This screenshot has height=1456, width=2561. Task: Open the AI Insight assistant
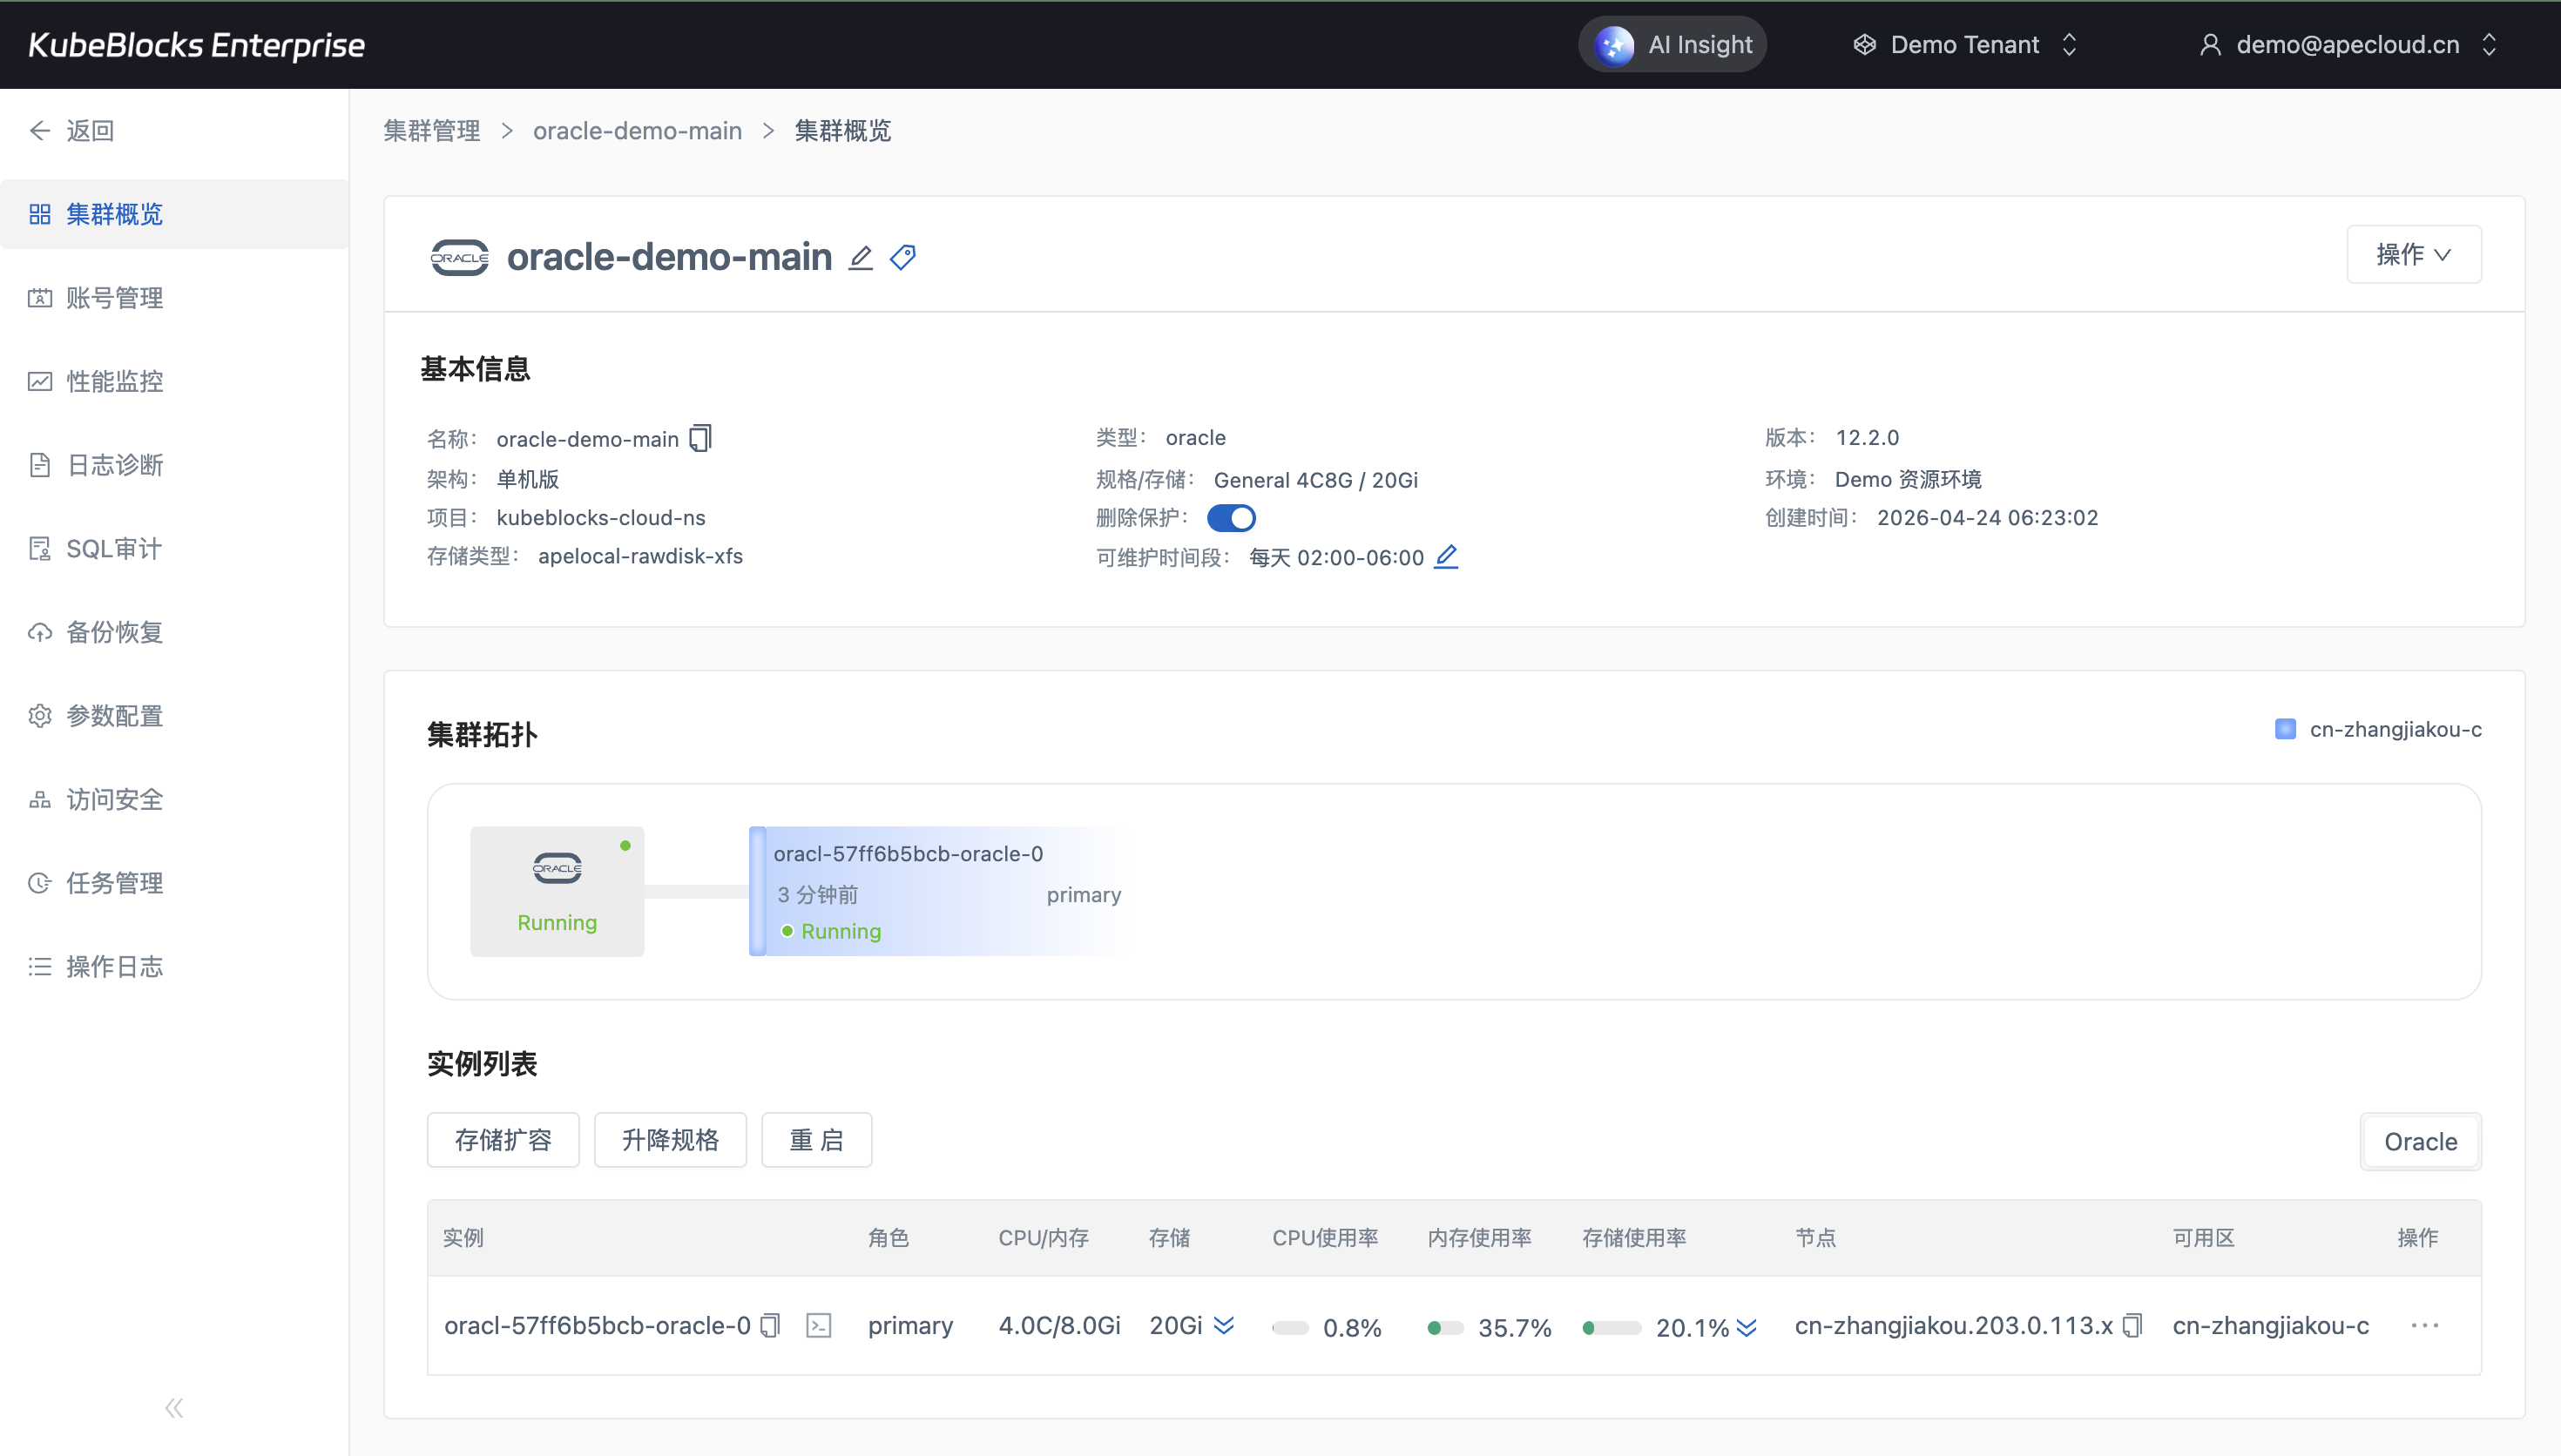tap(1673, 44)
